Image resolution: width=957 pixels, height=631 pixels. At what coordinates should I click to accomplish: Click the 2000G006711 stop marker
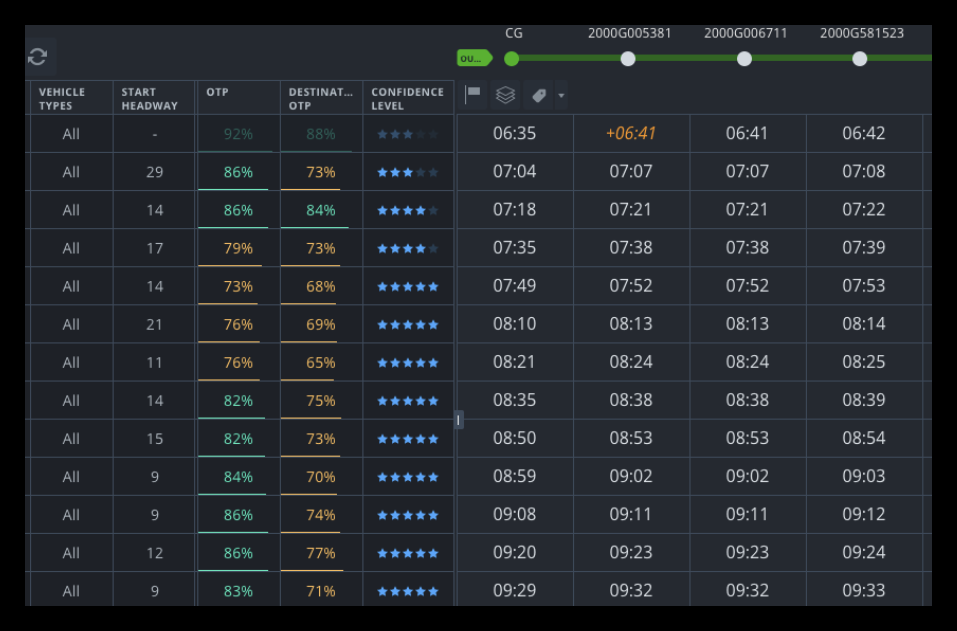(744, 59)
